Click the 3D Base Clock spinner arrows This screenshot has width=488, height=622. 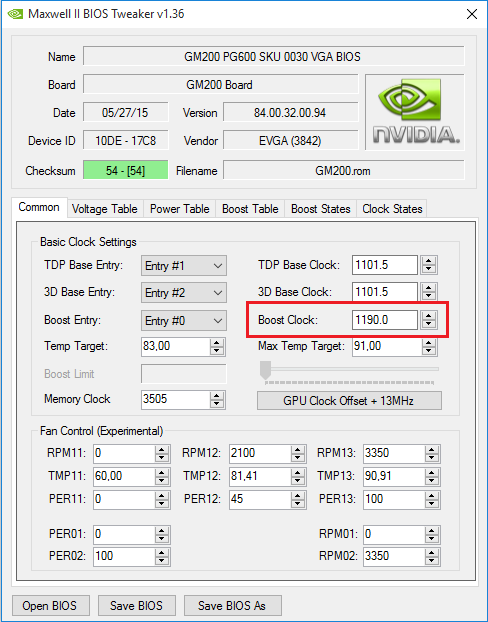(x=428, y=292)
